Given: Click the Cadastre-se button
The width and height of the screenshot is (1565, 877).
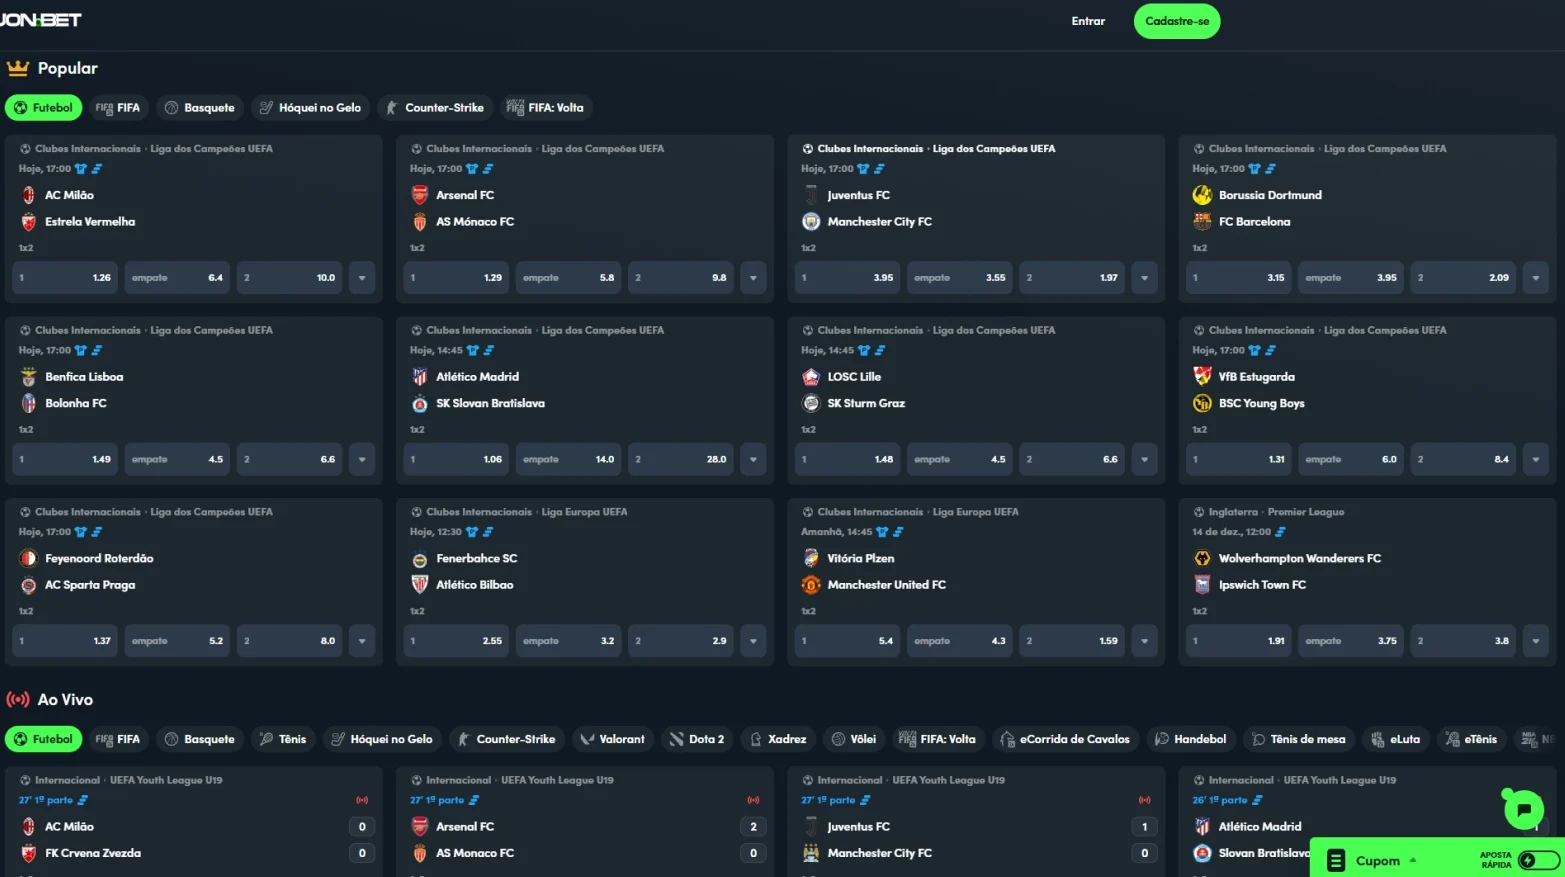Looking at the screenshot, I should click(x=1177, y=21).
